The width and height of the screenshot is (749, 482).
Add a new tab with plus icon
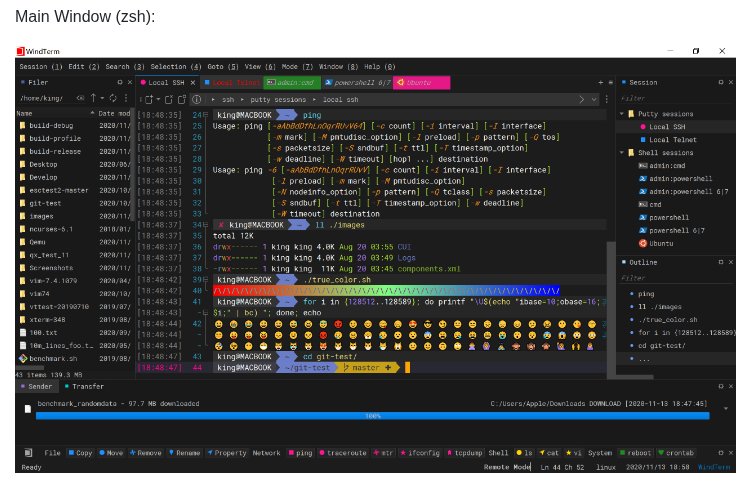pos(600,83)
